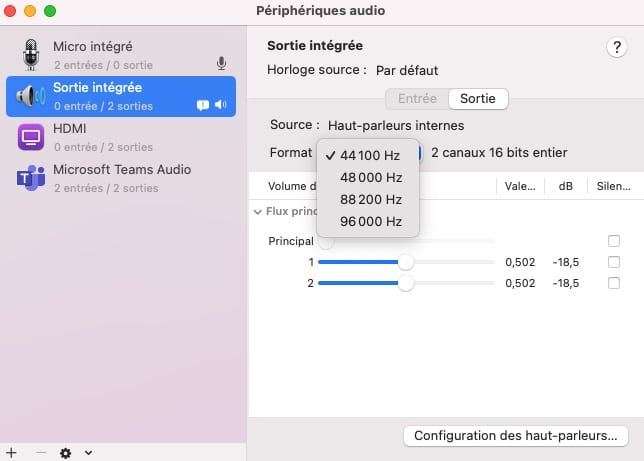The image size is (644, 461).
Task: Click the default output speaker badge
Action: pyautogui.click(x=221, y=104)
